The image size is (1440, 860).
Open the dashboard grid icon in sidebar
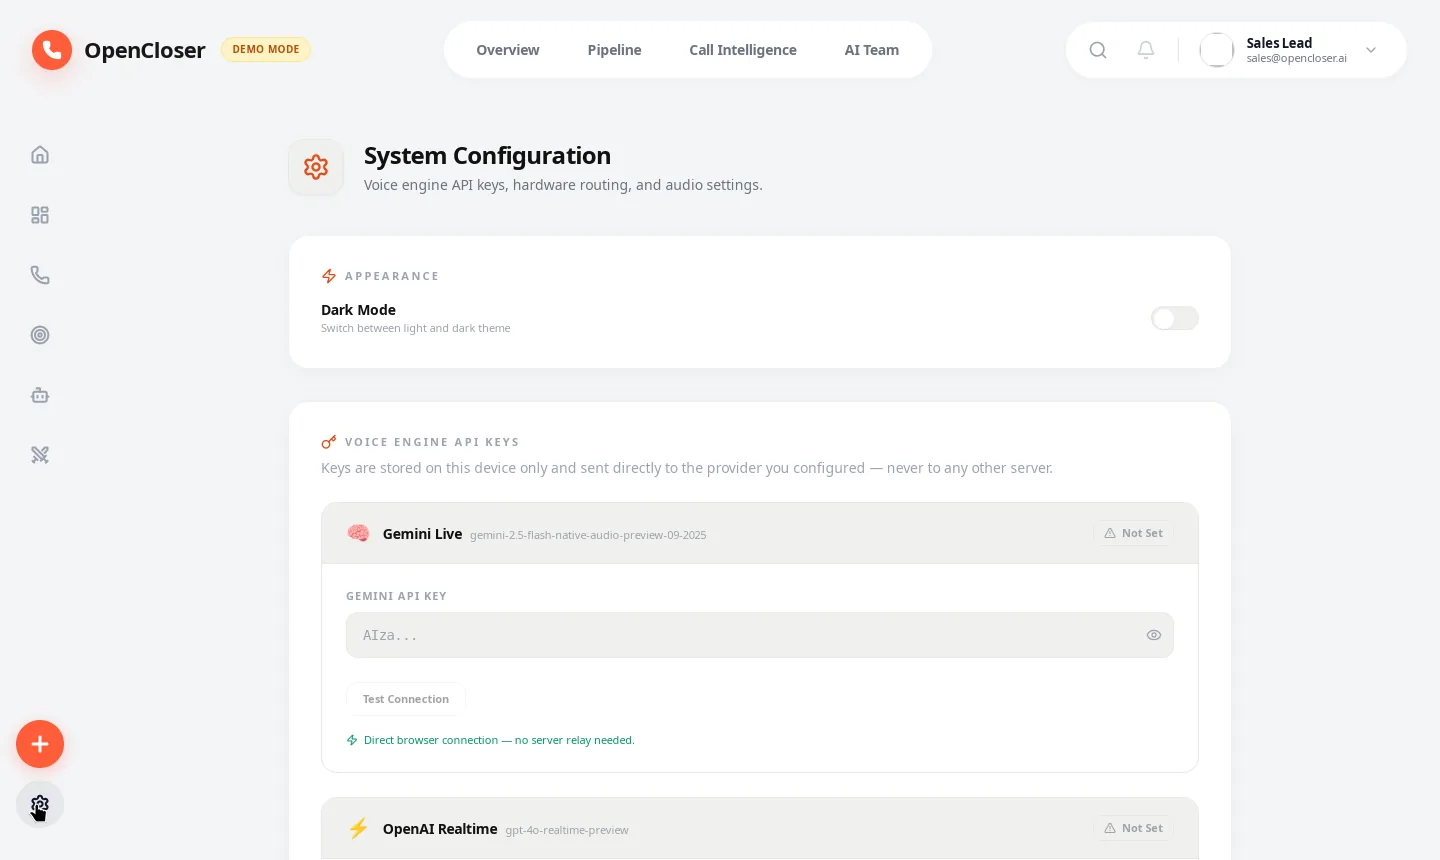40,215
